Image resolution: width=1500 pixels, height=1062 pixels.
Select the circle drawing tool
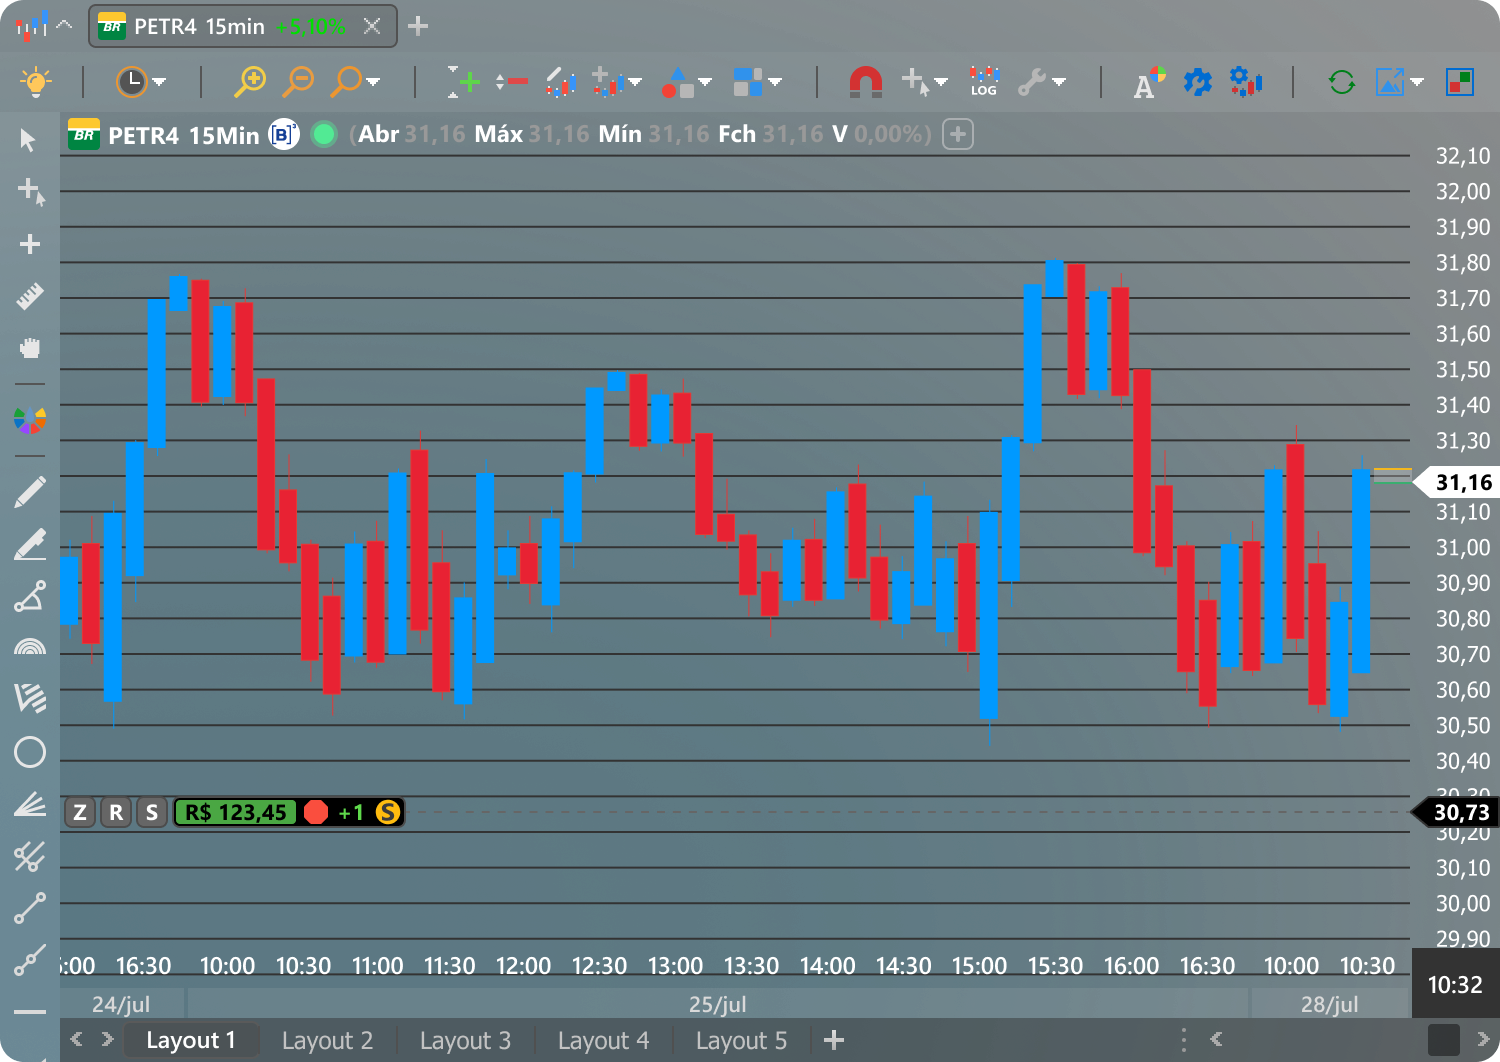pos(30,752)
